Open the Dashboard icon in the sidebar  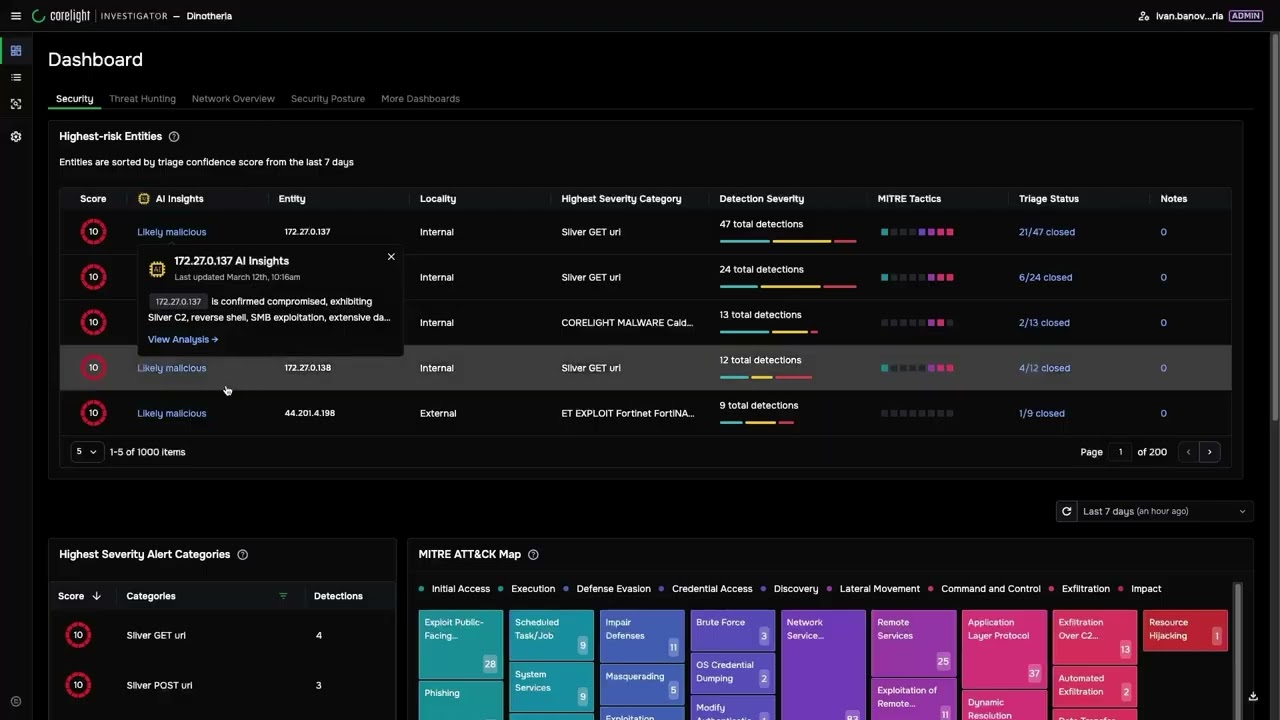click(x=15, y=50)
